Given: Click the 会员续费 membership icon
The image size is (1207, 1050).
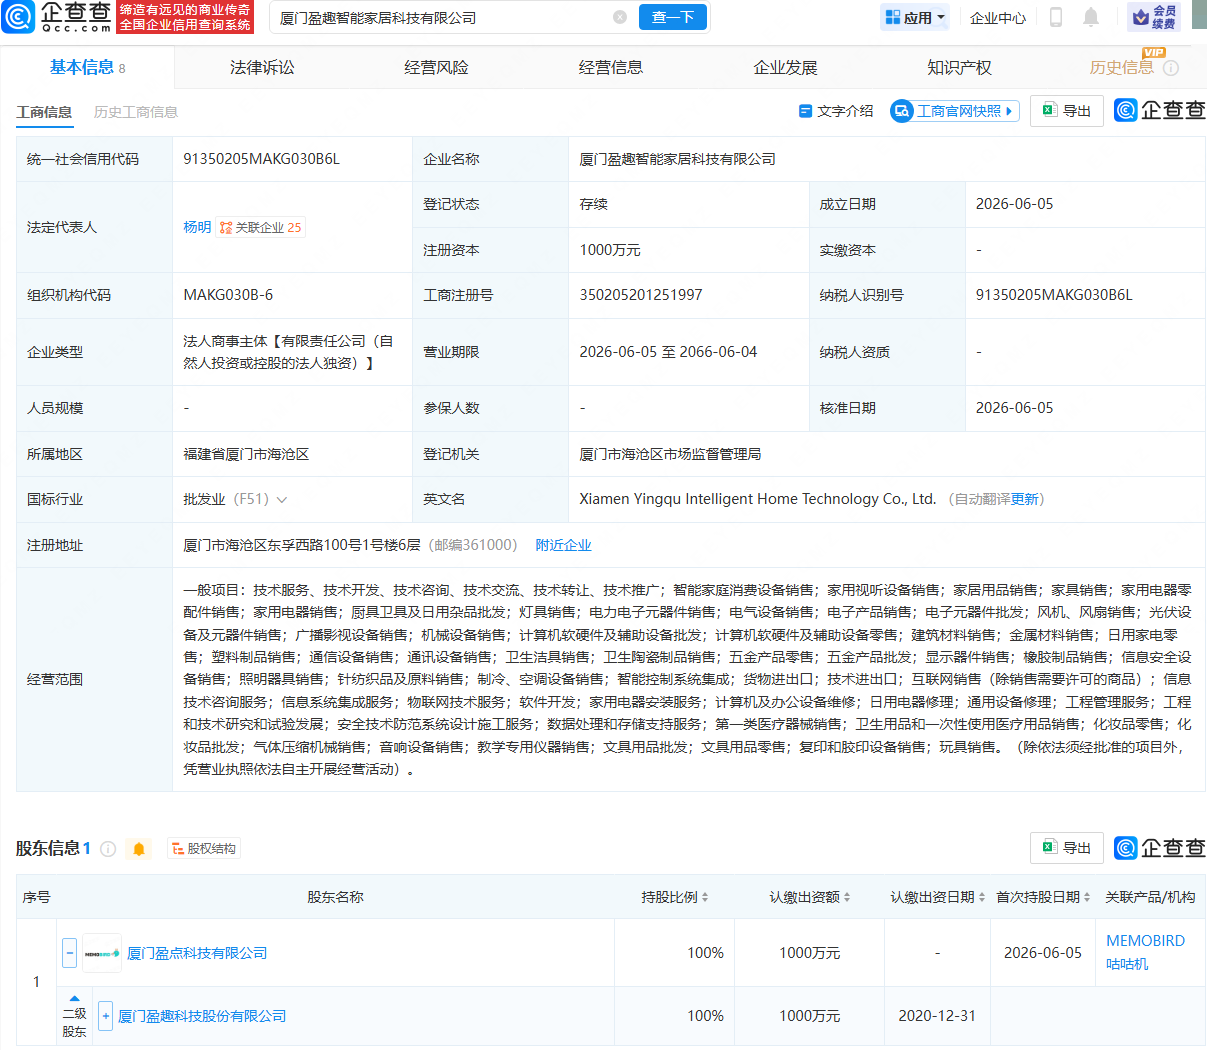Looking at the screenshot, I should pos(1154,17).
